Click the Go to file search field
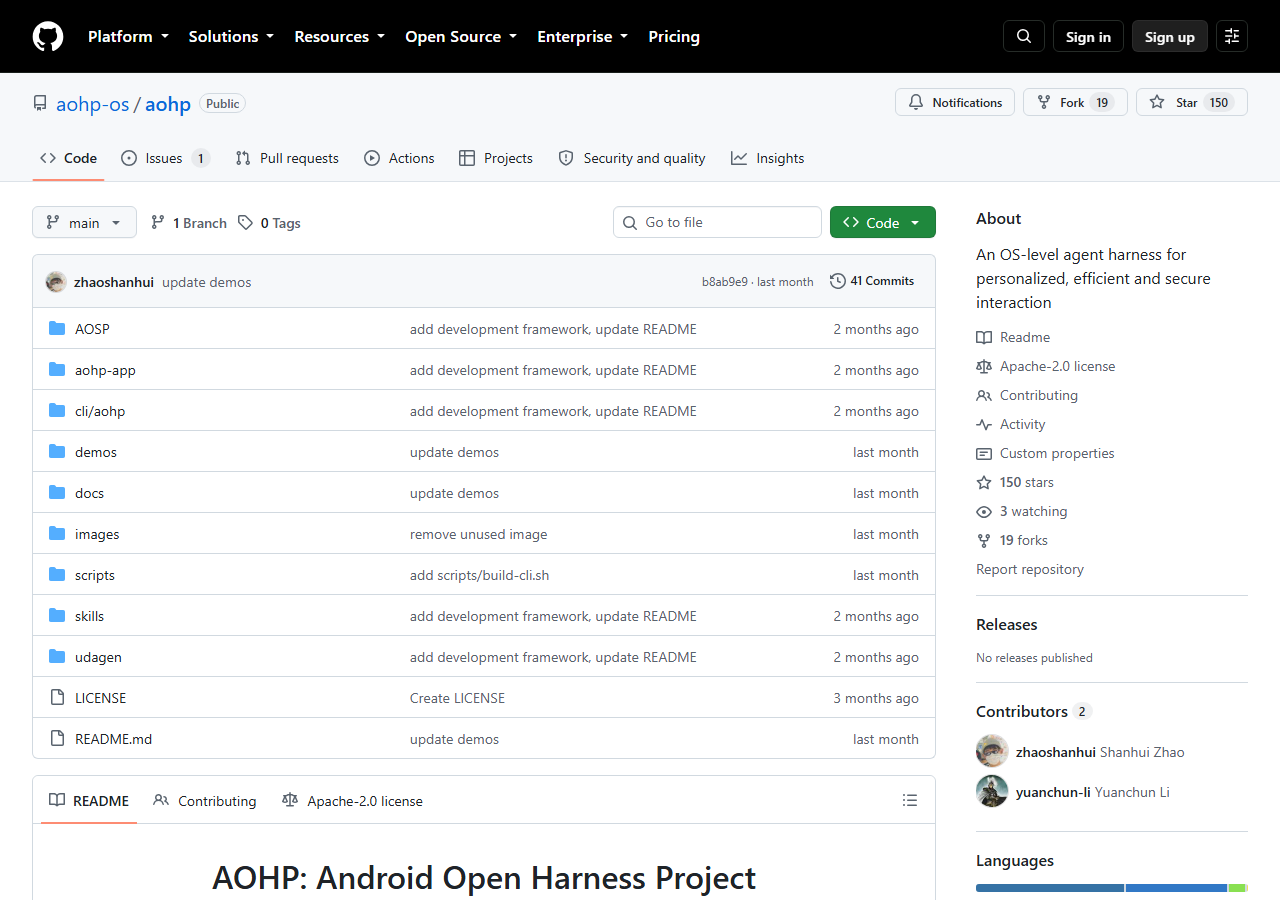The image size is (1280, 900). coord(717,222)
